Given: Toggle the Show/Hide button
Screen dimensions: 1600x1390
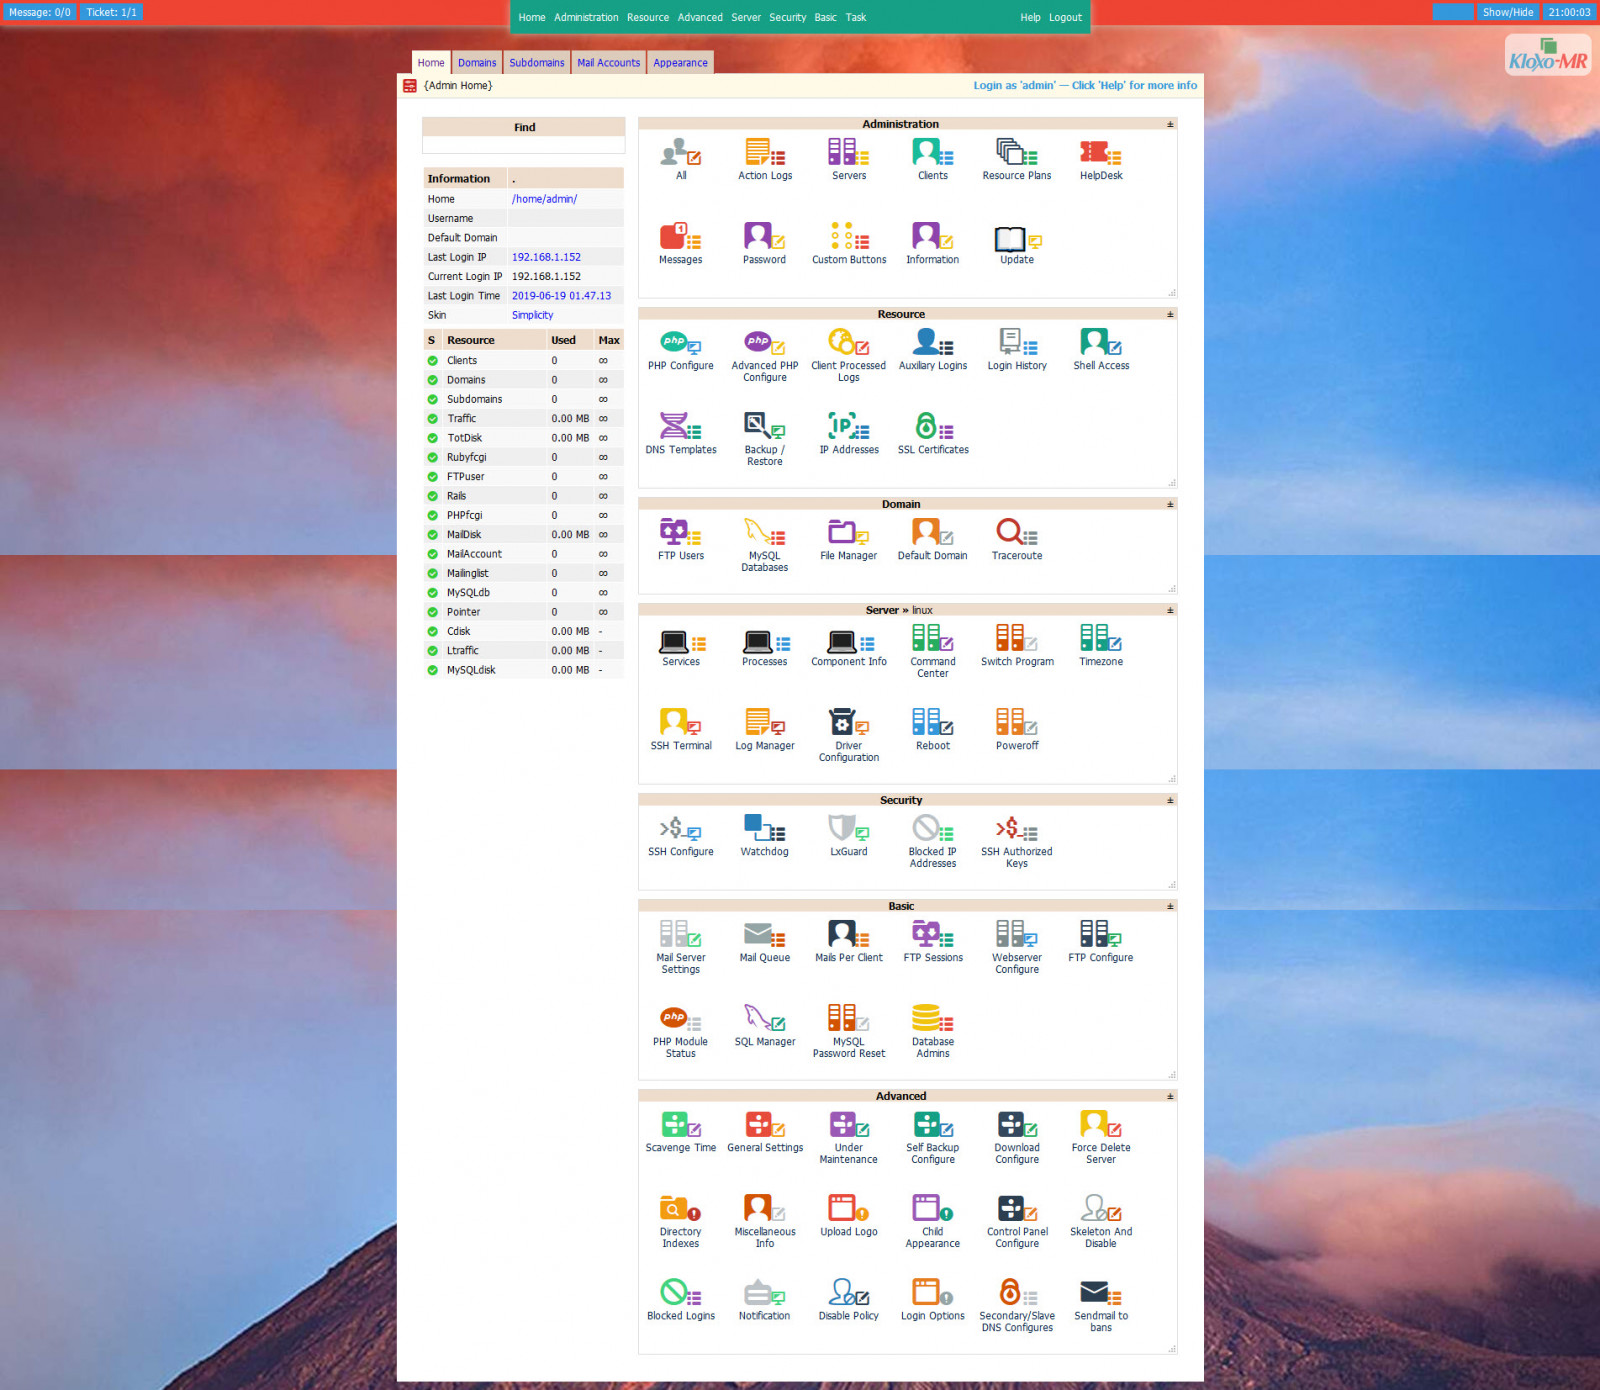Looking at the screenshot, I should coord(1507,12).
